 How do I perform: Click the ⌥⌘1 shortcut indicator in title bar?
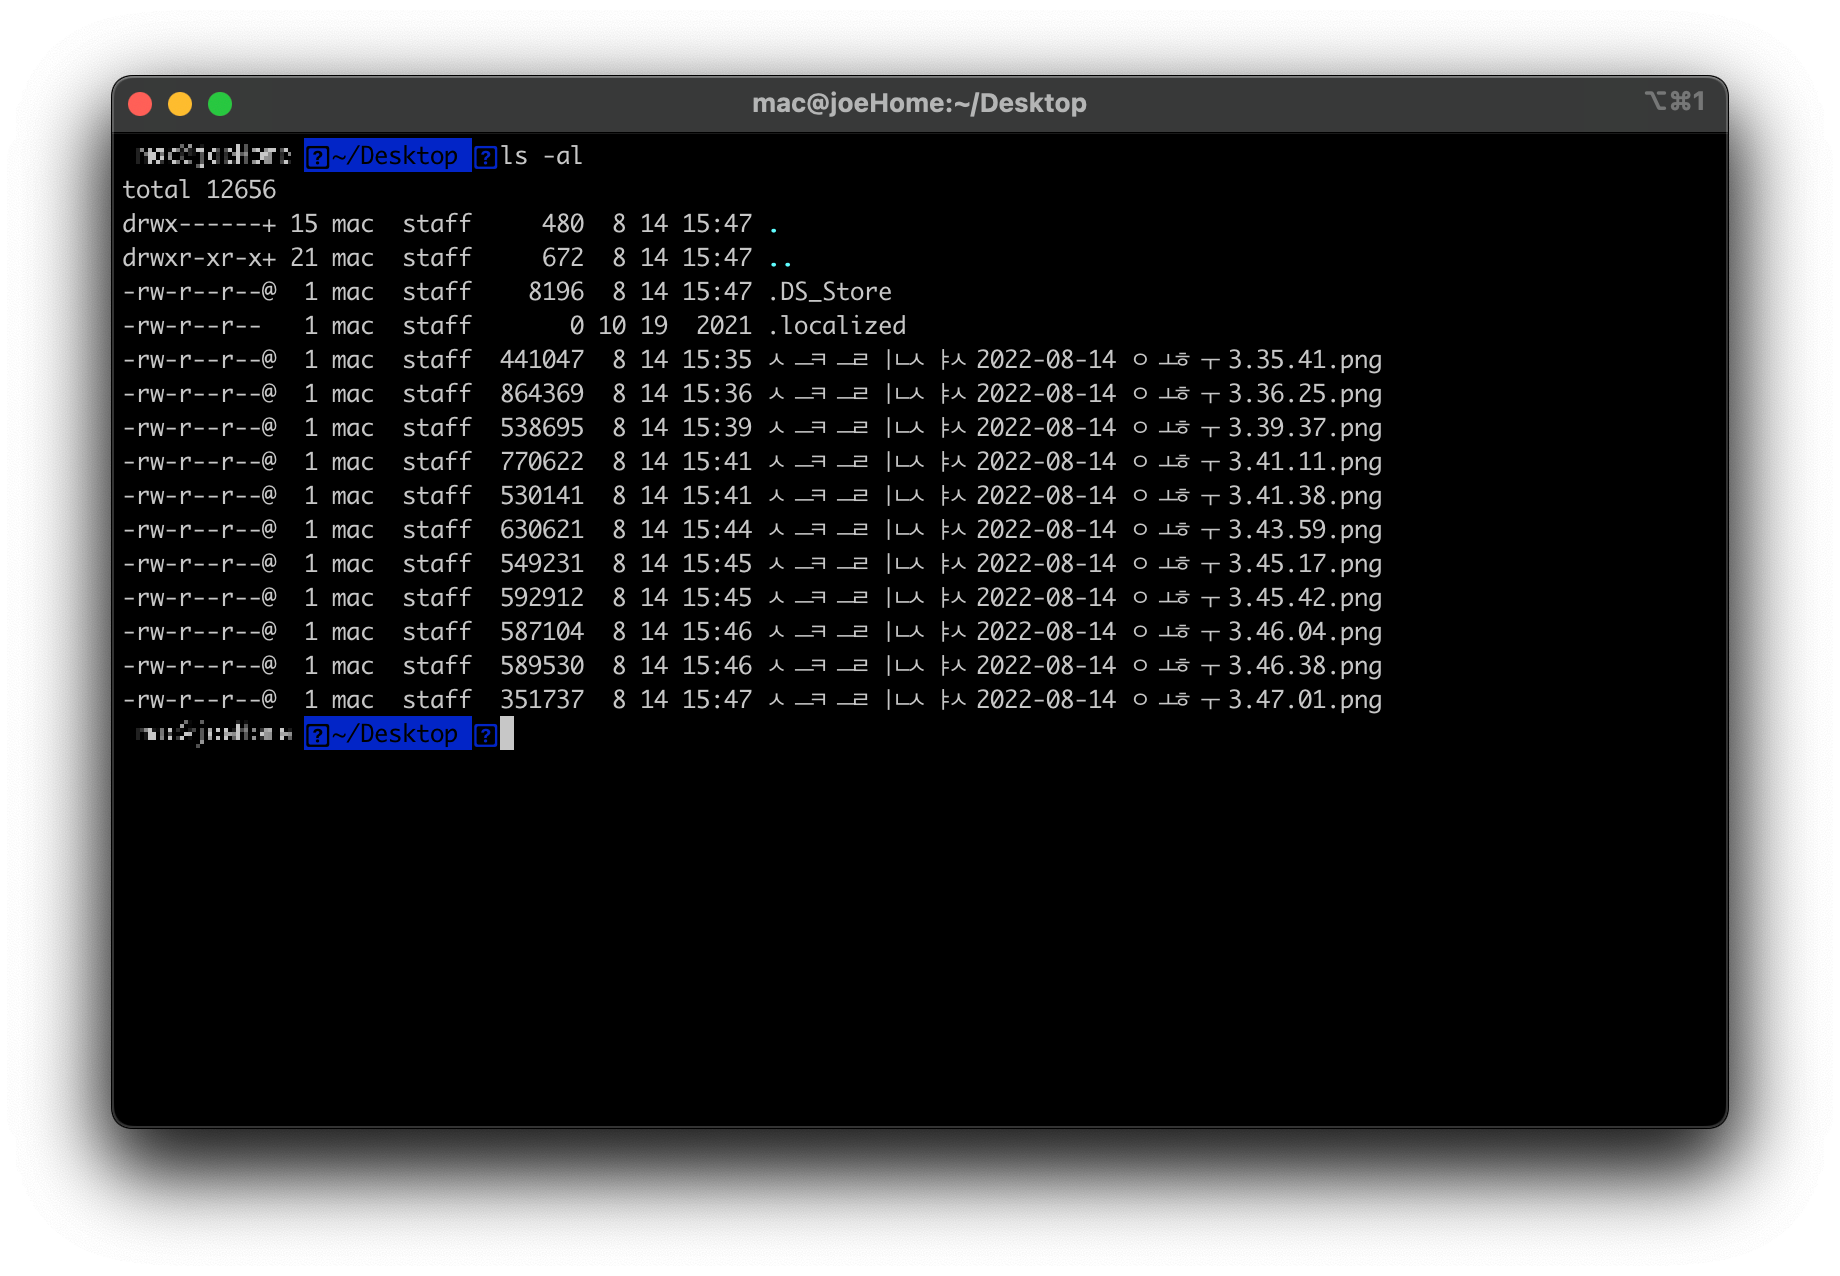coord(1674,101)
